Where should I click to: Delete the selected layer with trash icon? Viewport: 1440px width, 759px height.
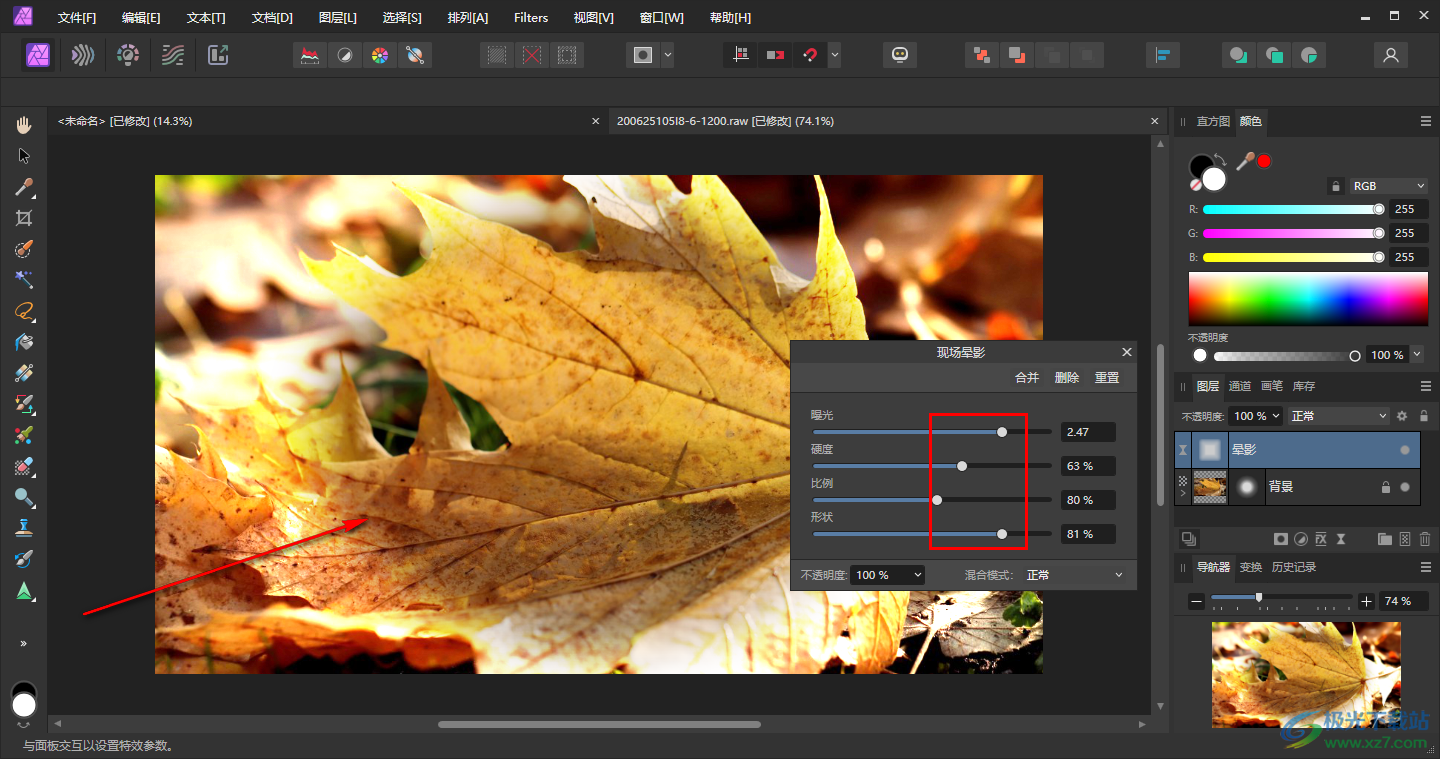pyautogui.click(x=1425, y=539)
